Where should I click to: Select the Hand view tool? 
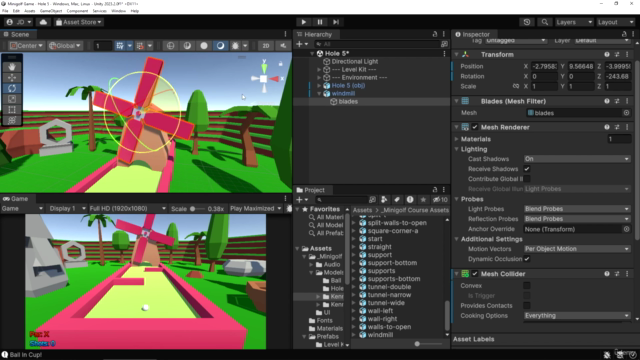click(x=12, y=67)
